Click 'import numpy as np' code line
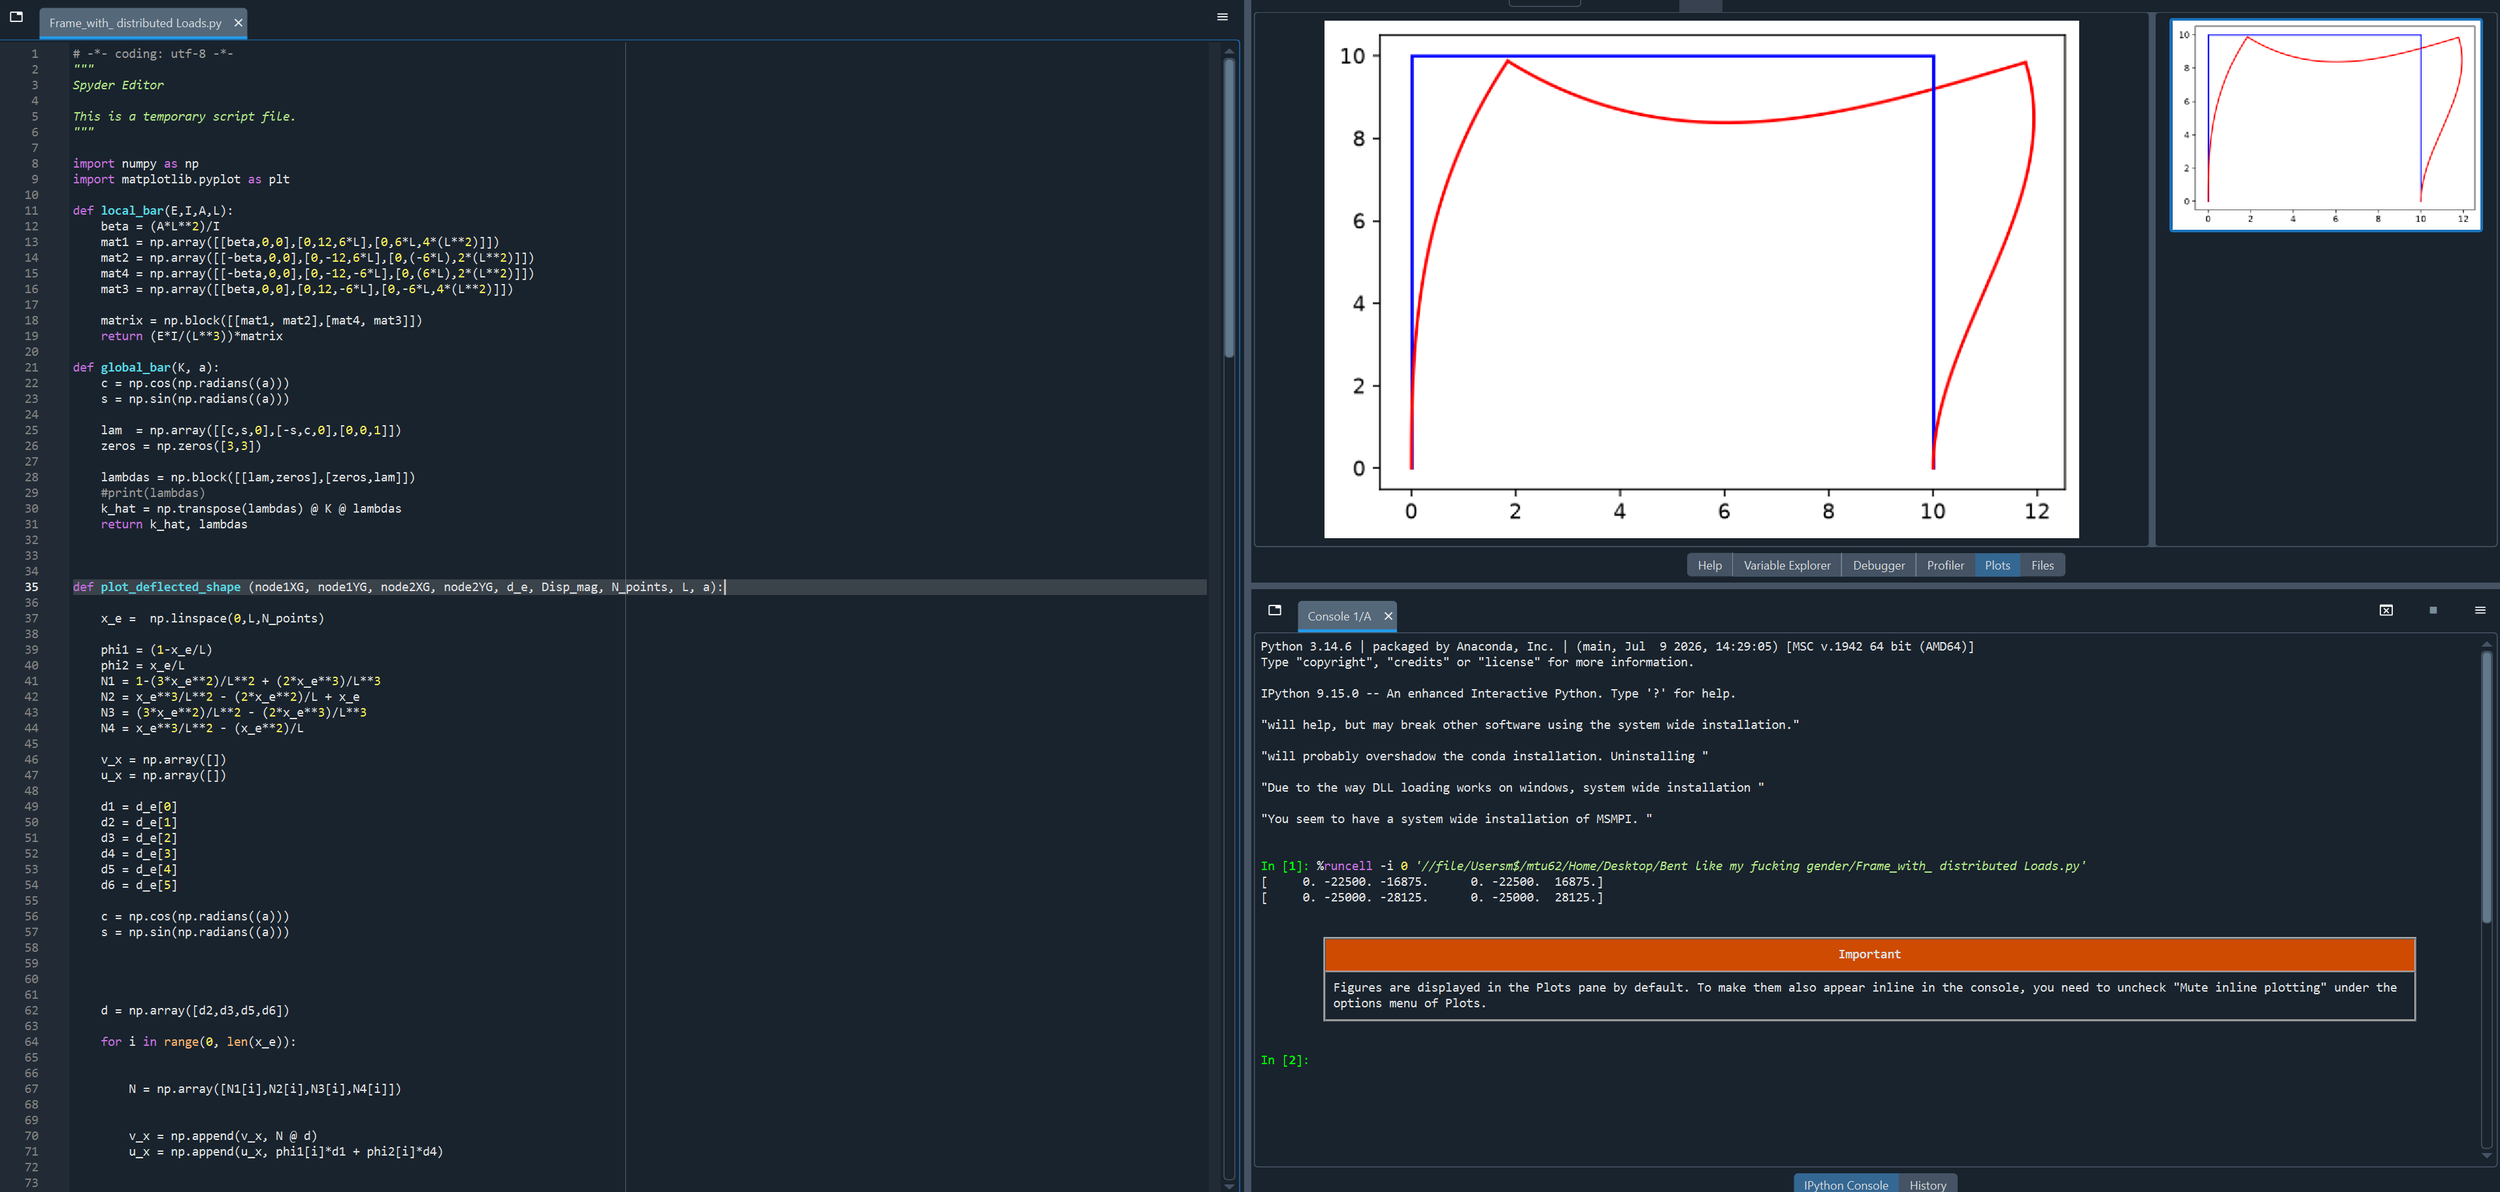 point(136,164)
